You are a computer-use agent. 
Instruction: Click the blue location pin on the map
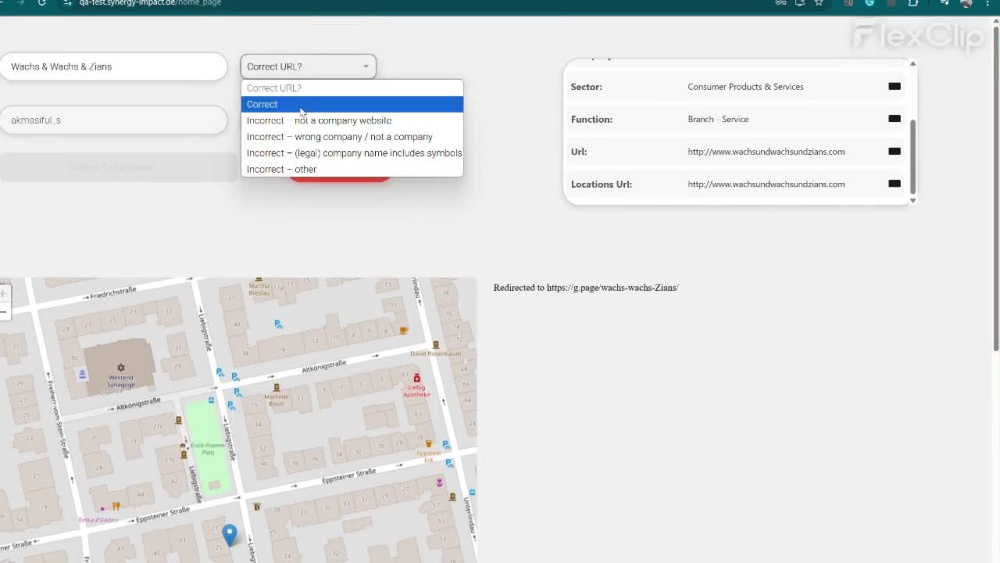coord(230,534)
